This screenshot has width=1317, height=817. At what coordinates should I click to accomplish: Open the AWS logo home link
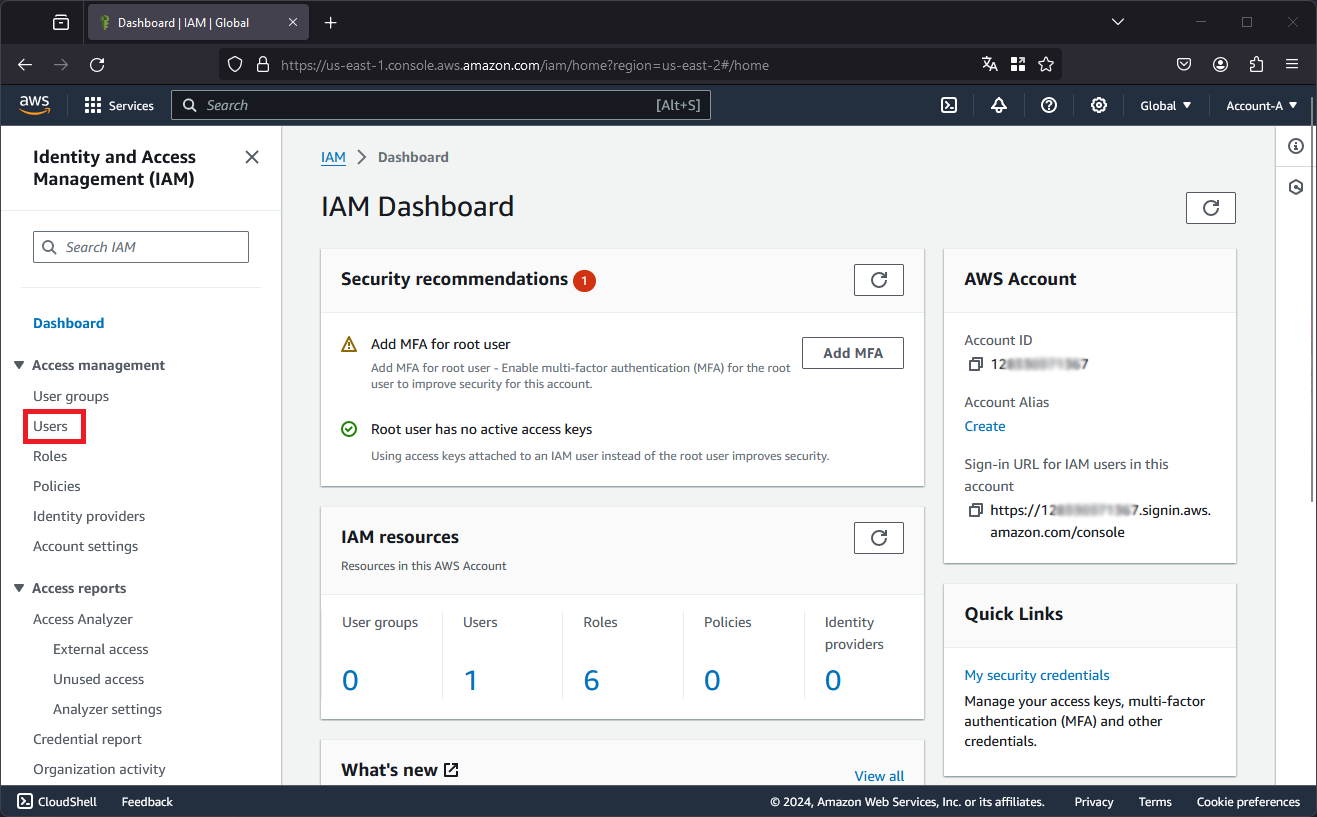tap(34, 105)
